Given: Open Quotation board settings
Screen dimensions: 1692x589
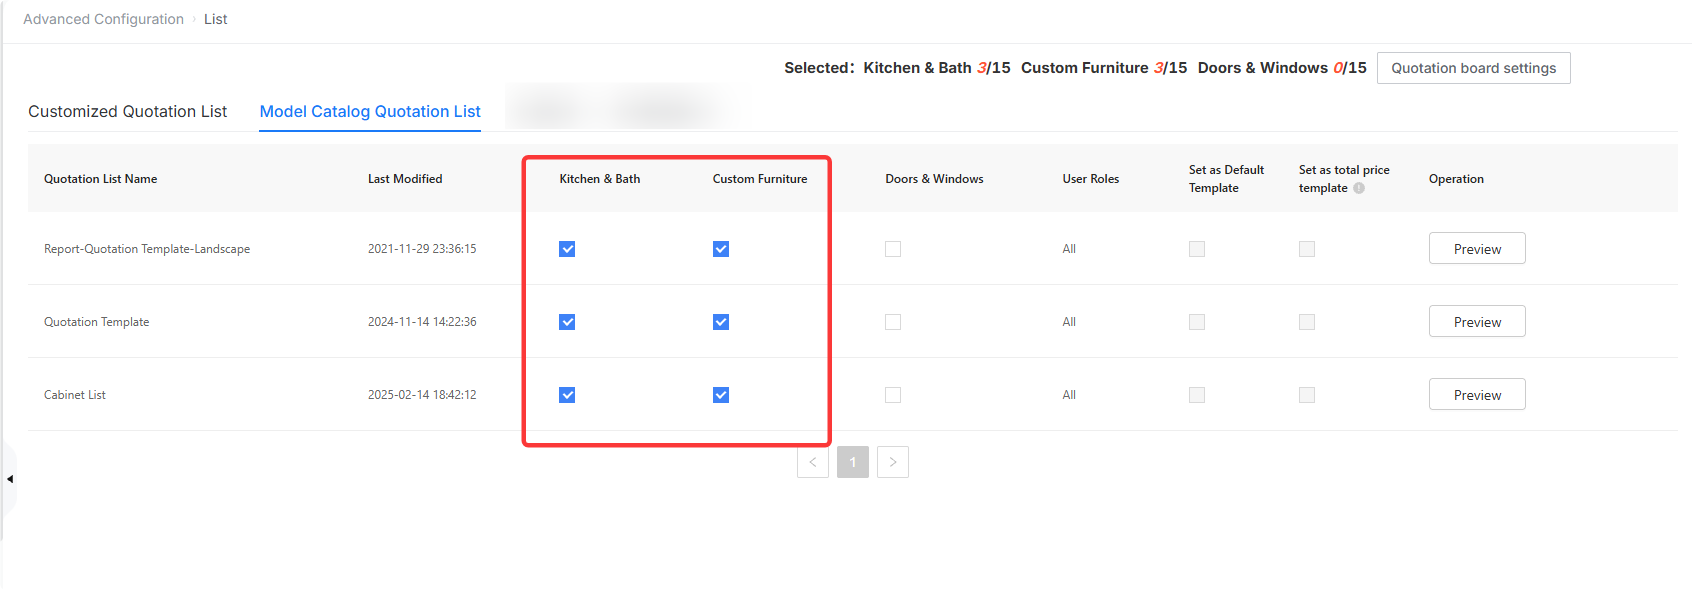Looking at the screenshot, I should [x=1474, y=68].
